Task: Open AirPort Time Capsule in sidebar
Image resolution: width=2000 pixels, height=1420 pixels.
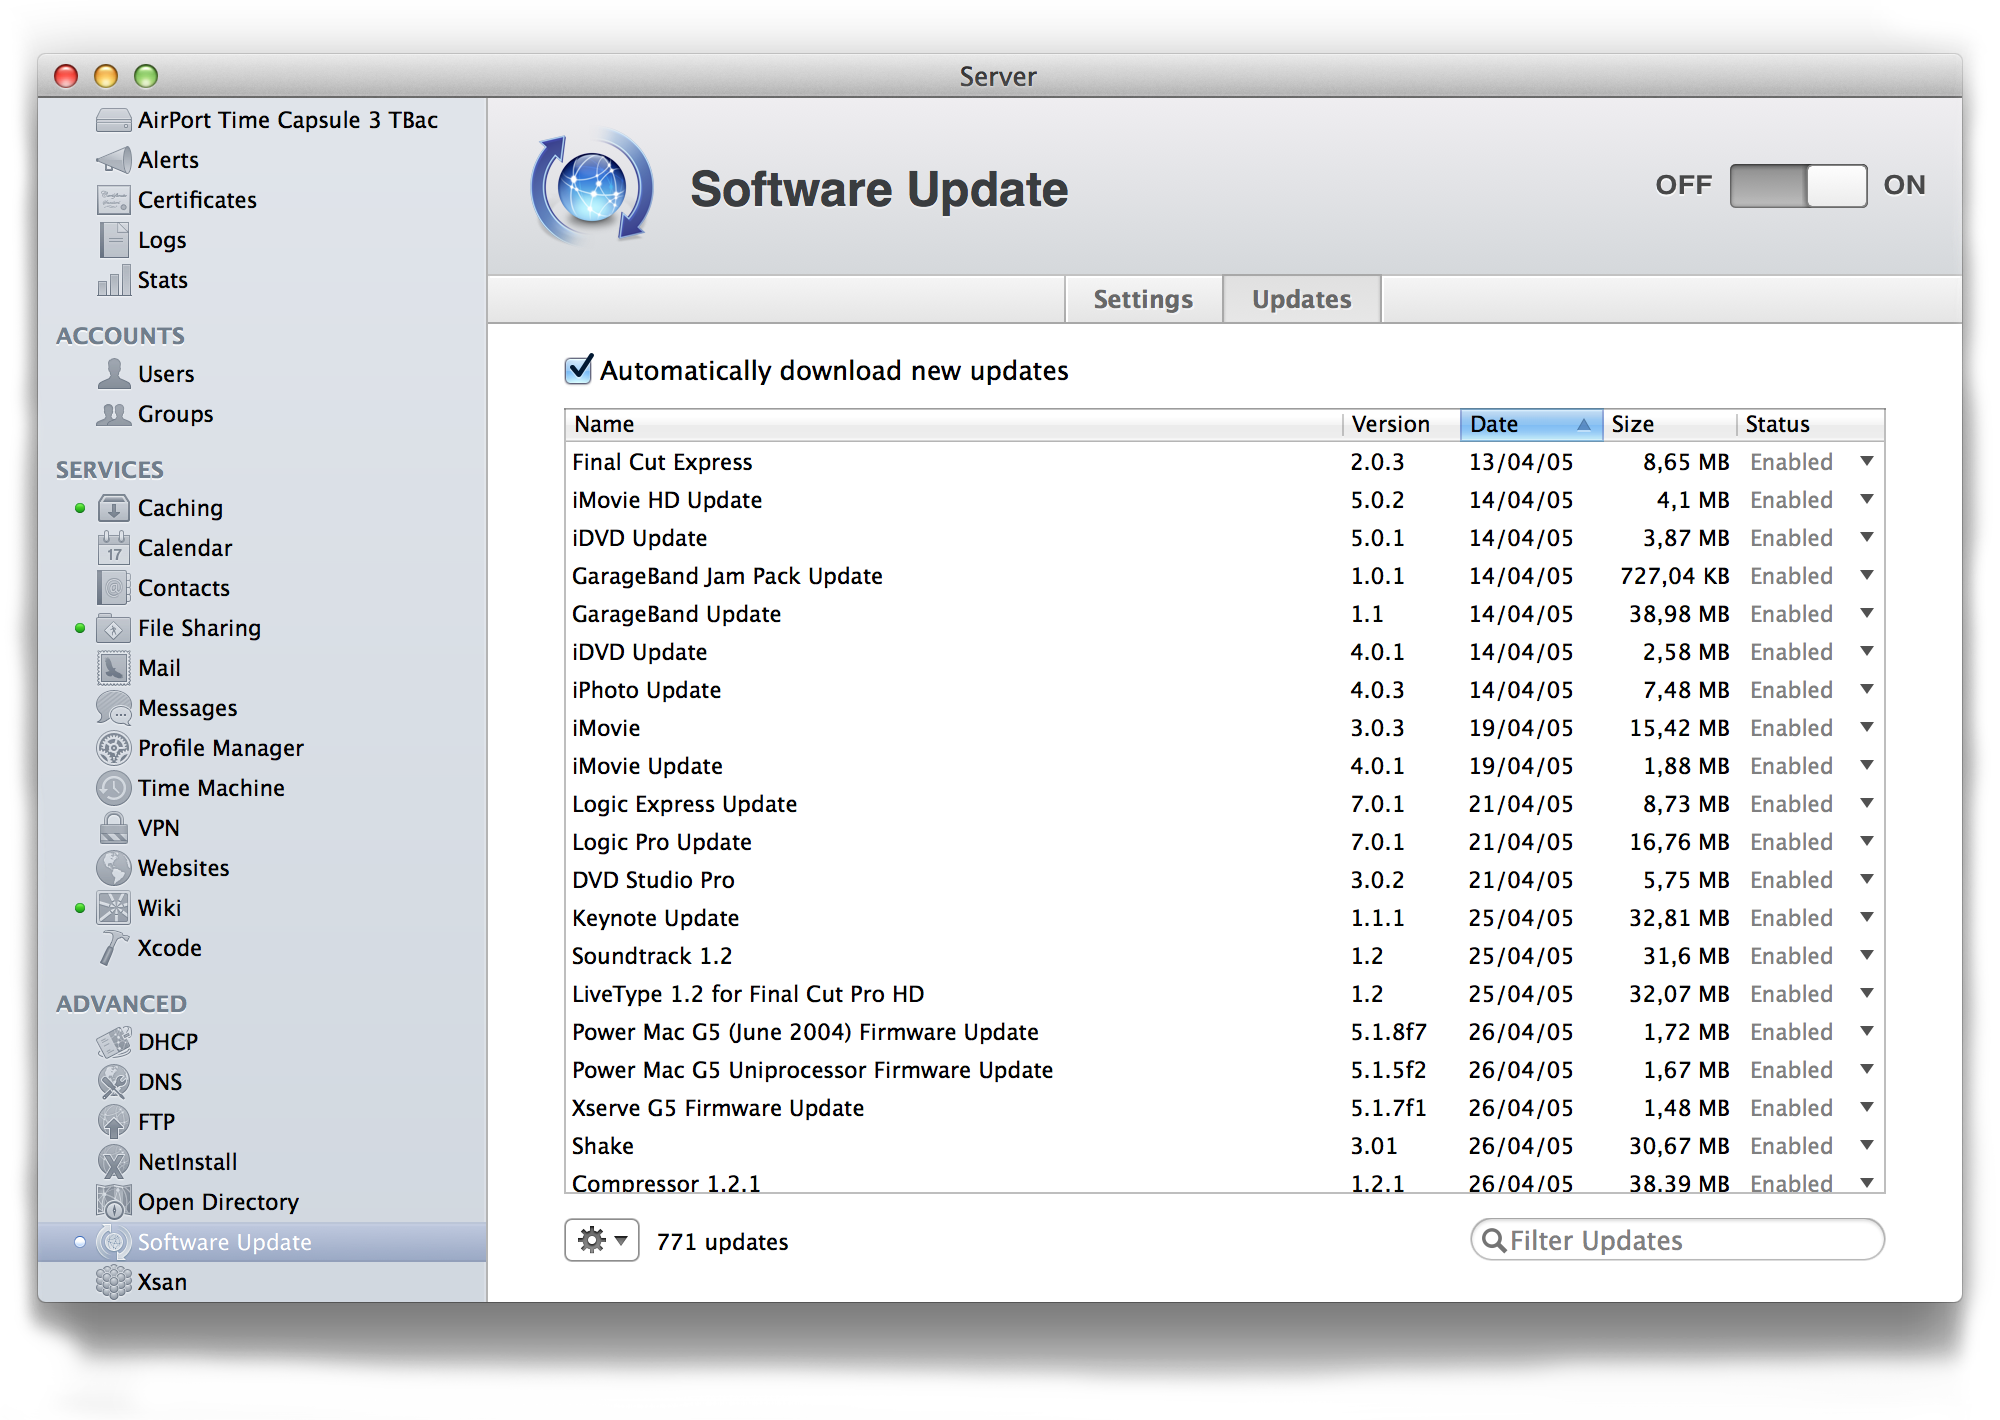Action: [x=267, y=120]
